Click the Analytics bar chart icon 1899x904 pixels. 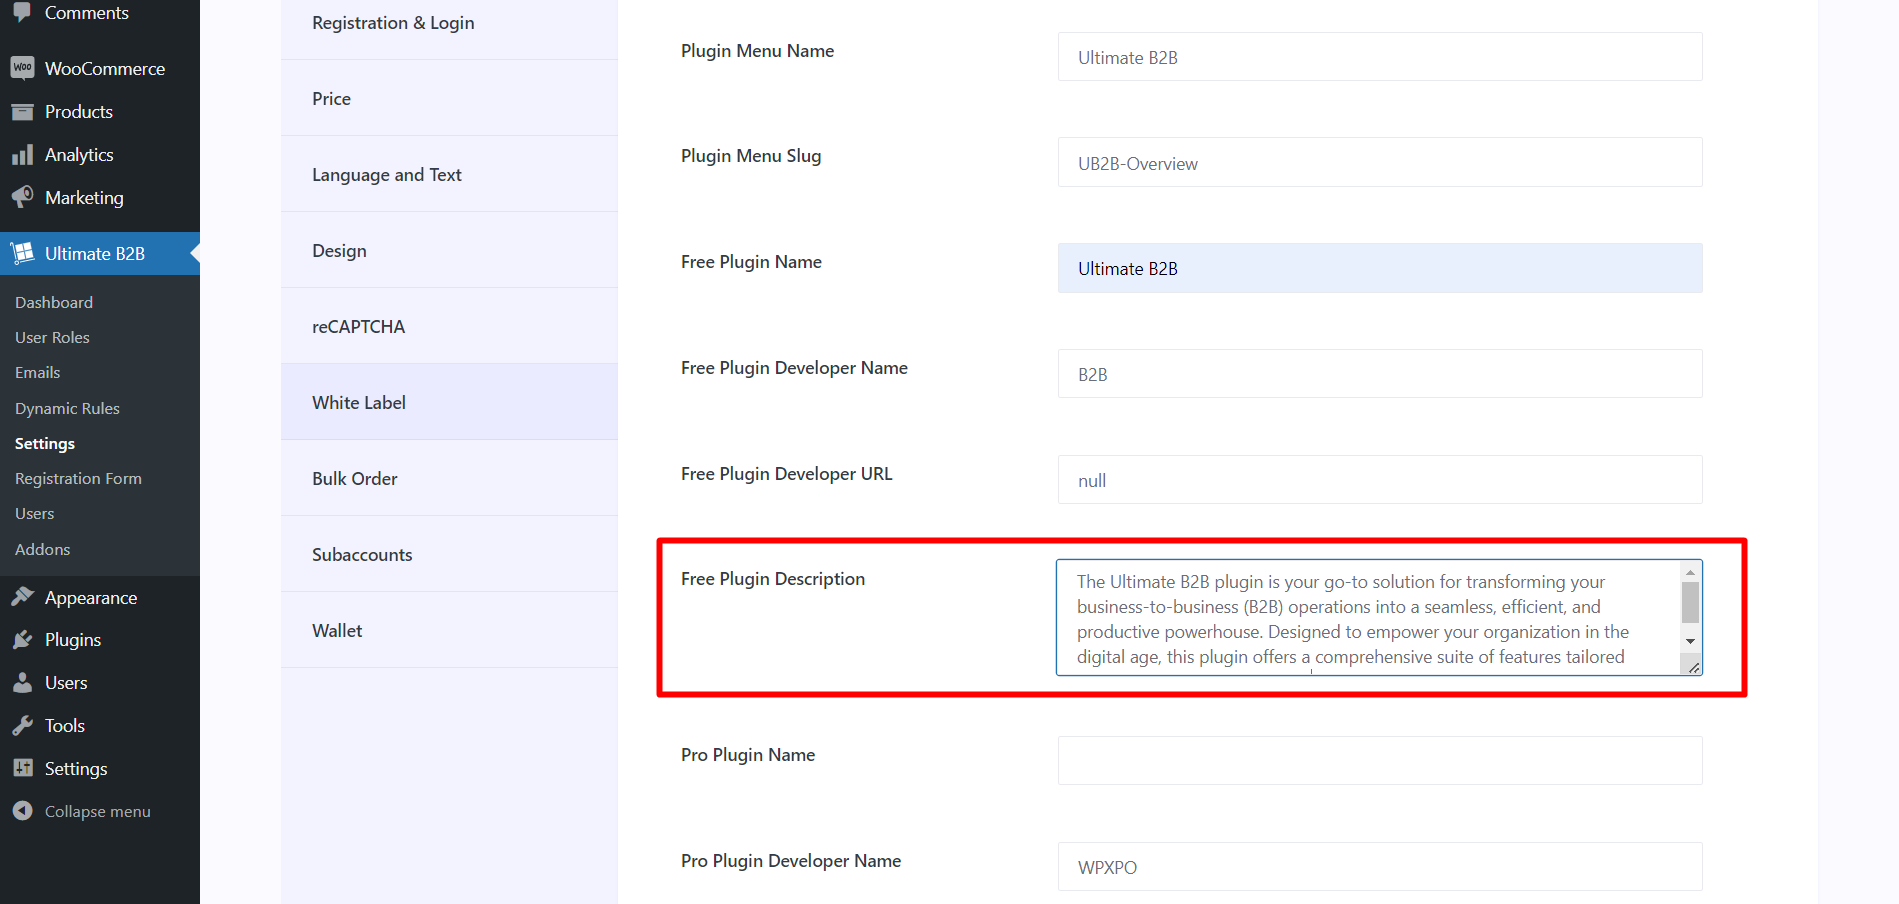tap(22, 155)
